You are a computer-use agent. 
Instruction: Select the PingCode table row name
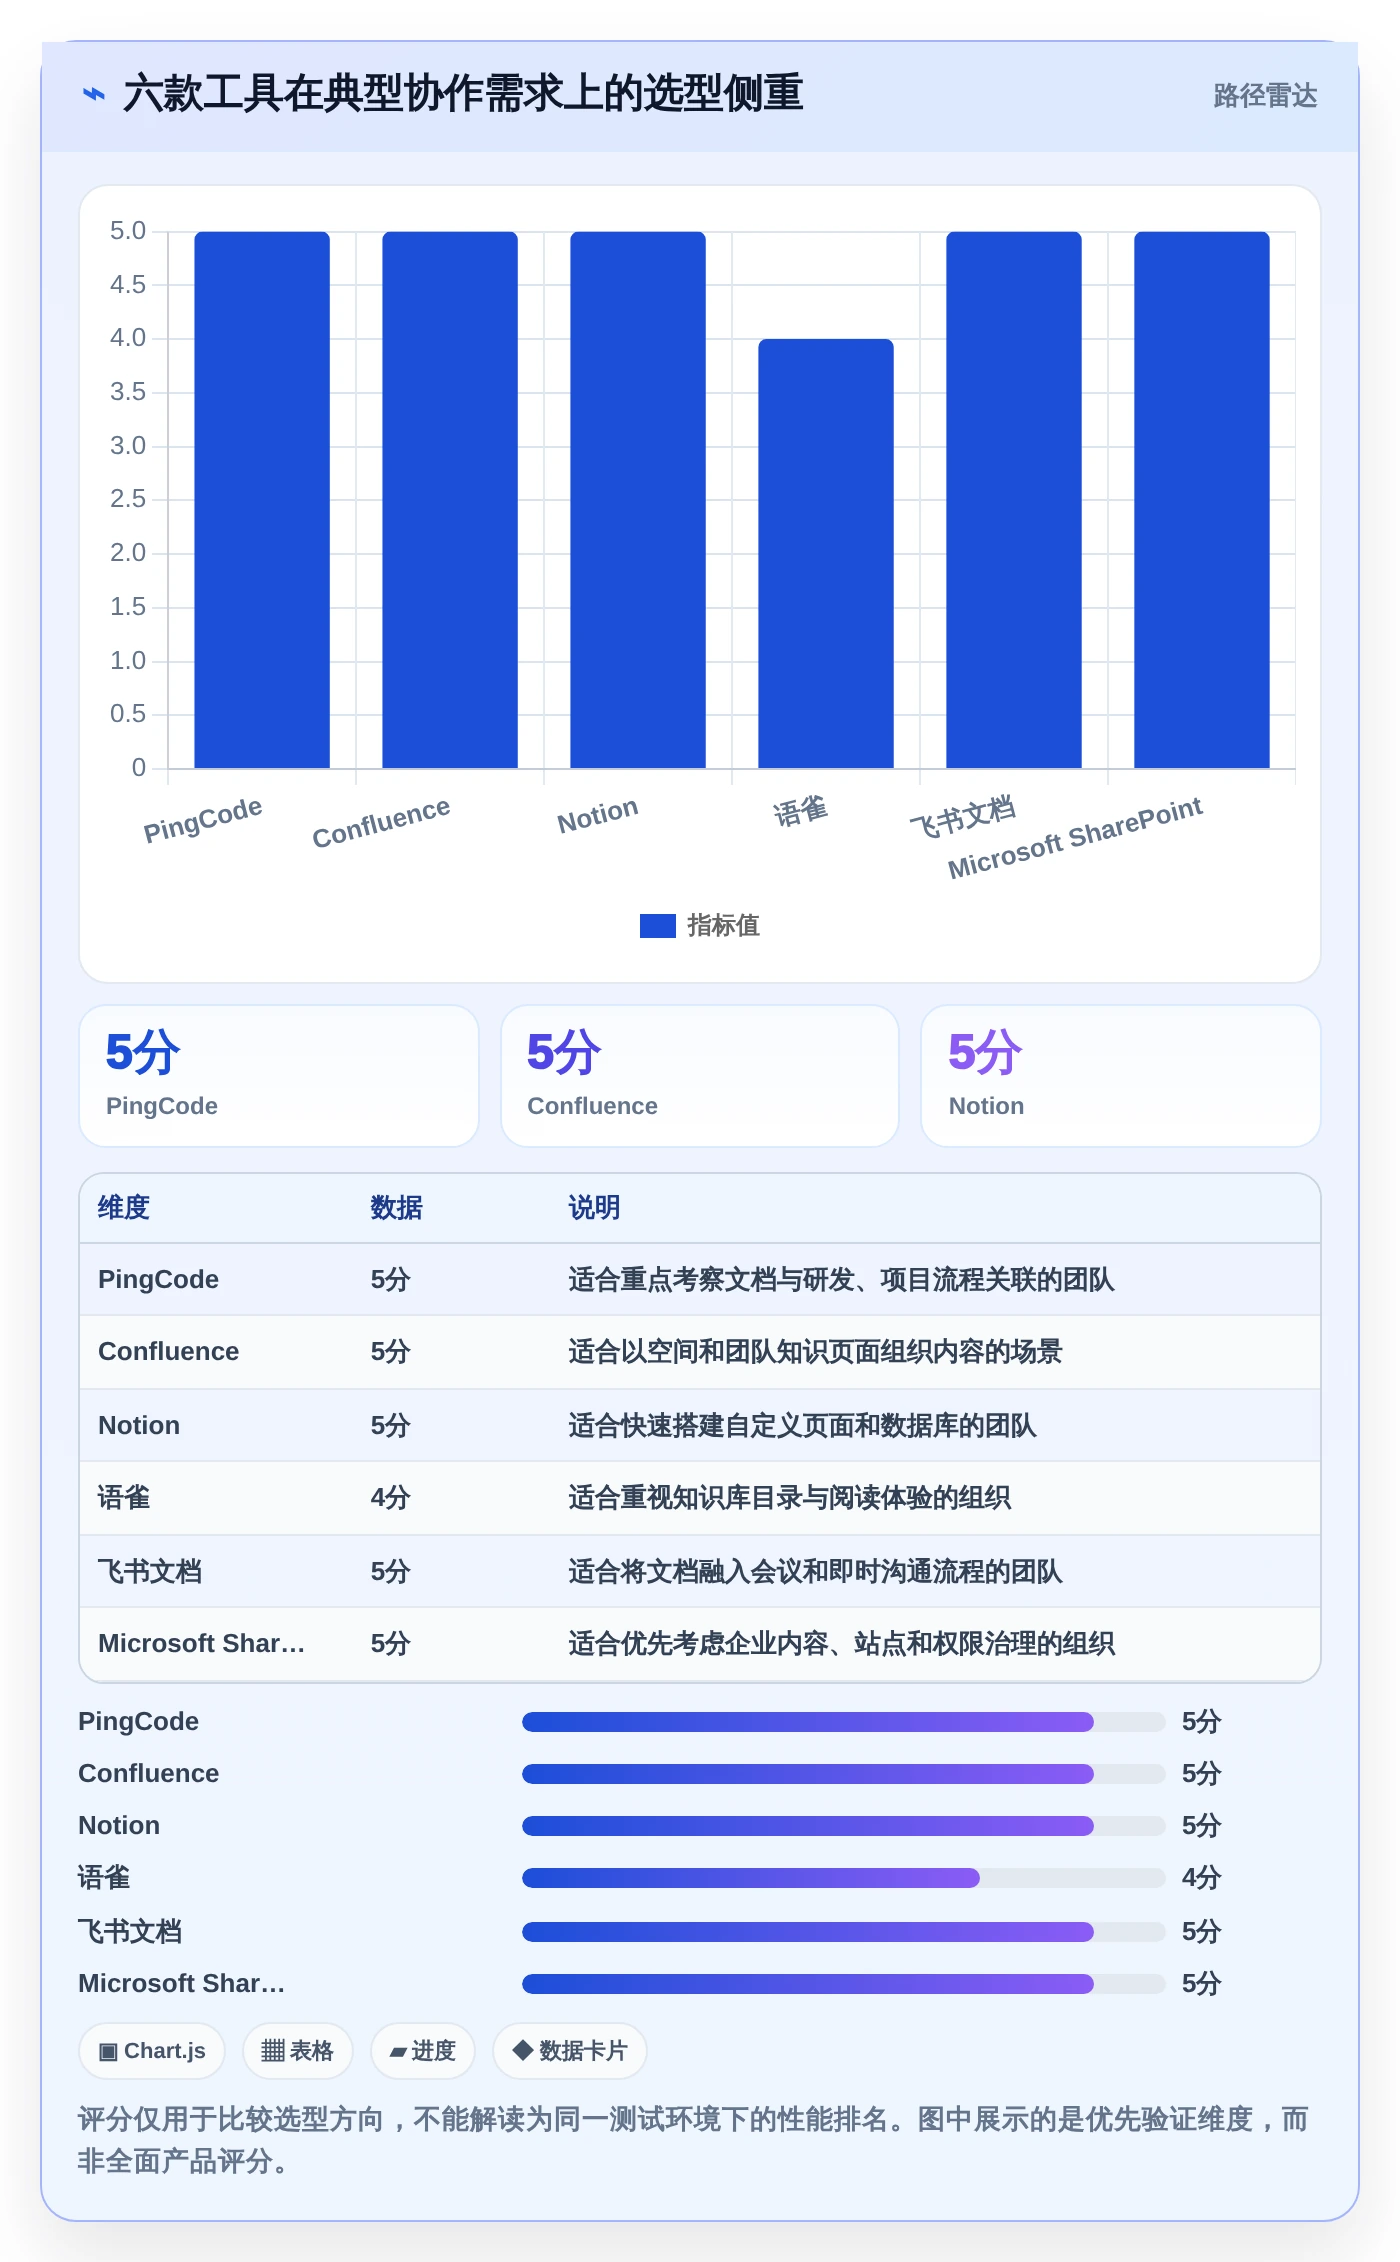coord(158,1280)
